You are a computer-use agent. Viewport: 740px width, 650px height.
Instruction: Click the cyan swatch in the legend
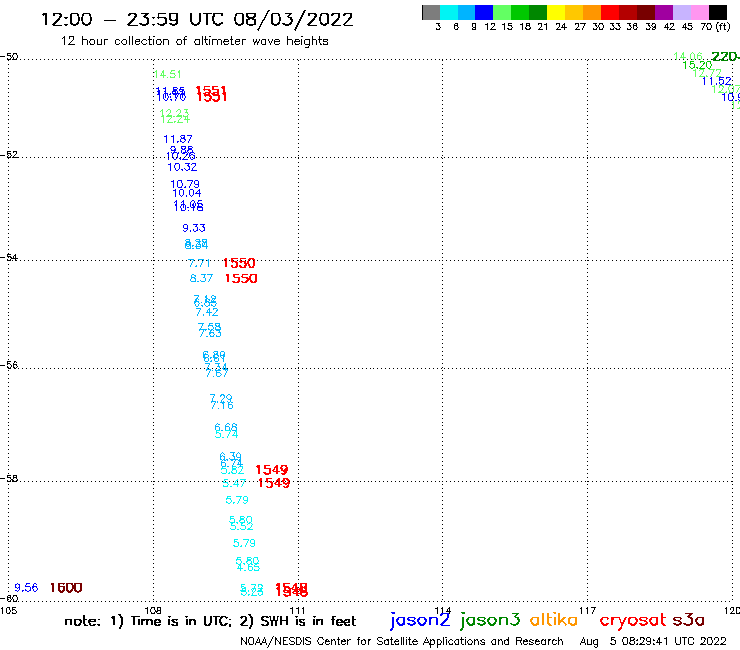pos(448,12)
